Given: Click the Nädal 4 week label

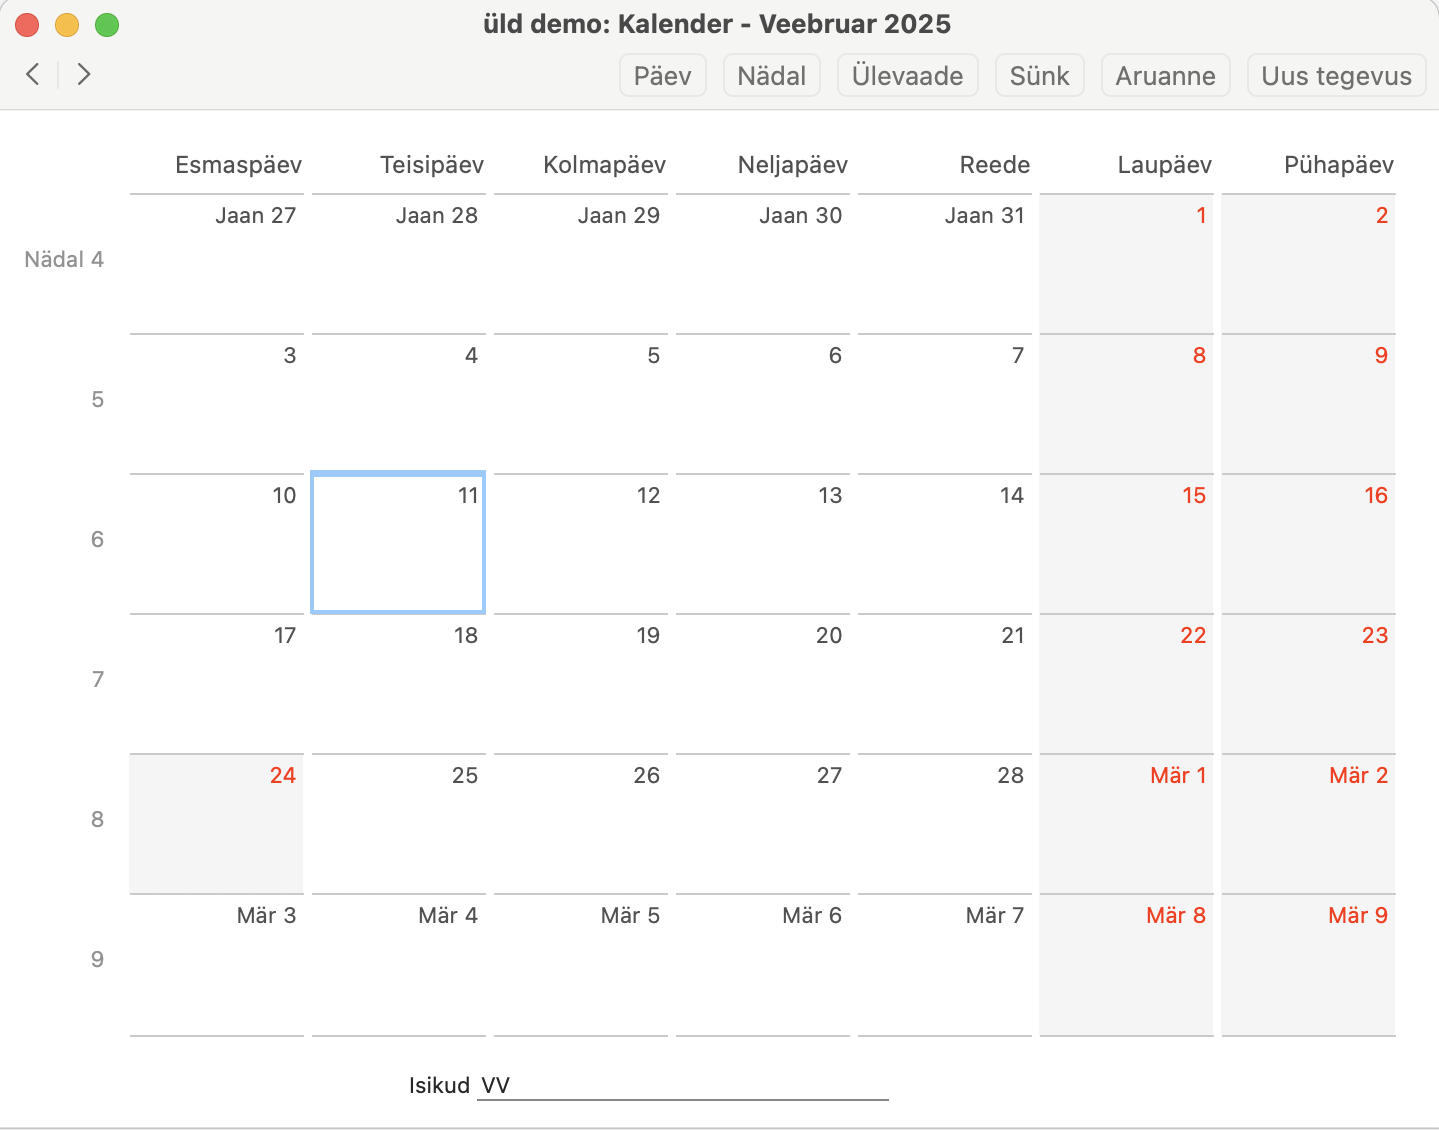Looking at the screenshot, I should pos(64,260).
